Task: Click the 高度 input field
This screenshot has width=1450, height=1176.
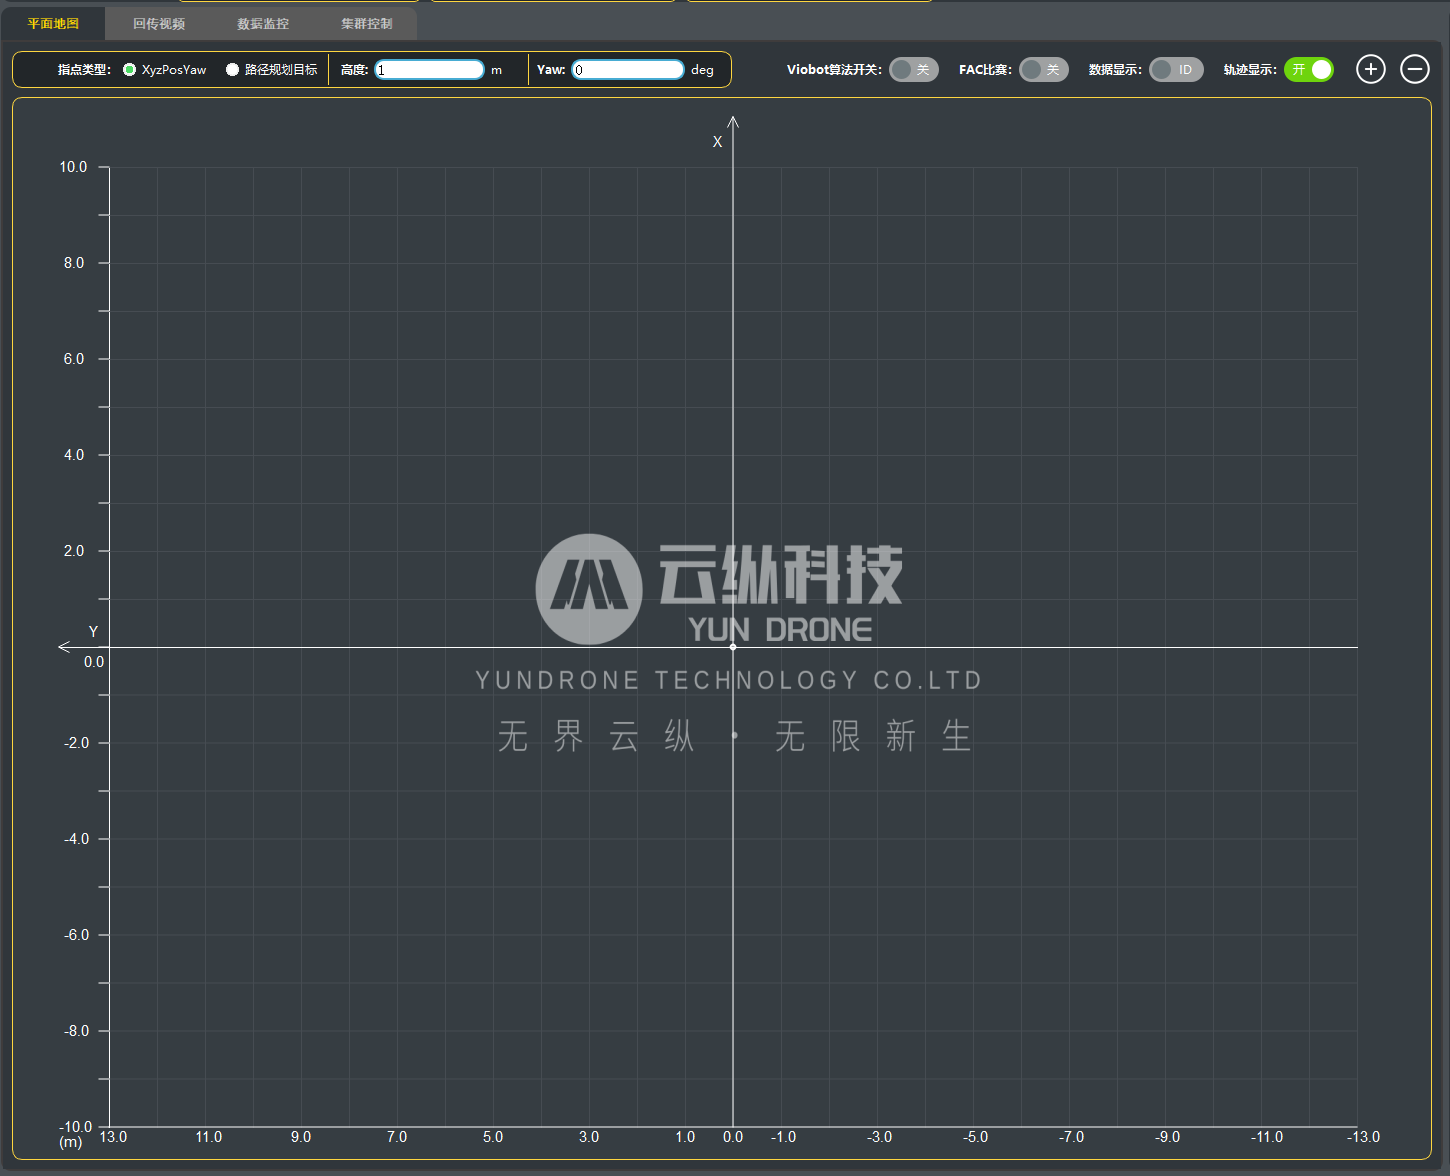Action: point(429,70)
